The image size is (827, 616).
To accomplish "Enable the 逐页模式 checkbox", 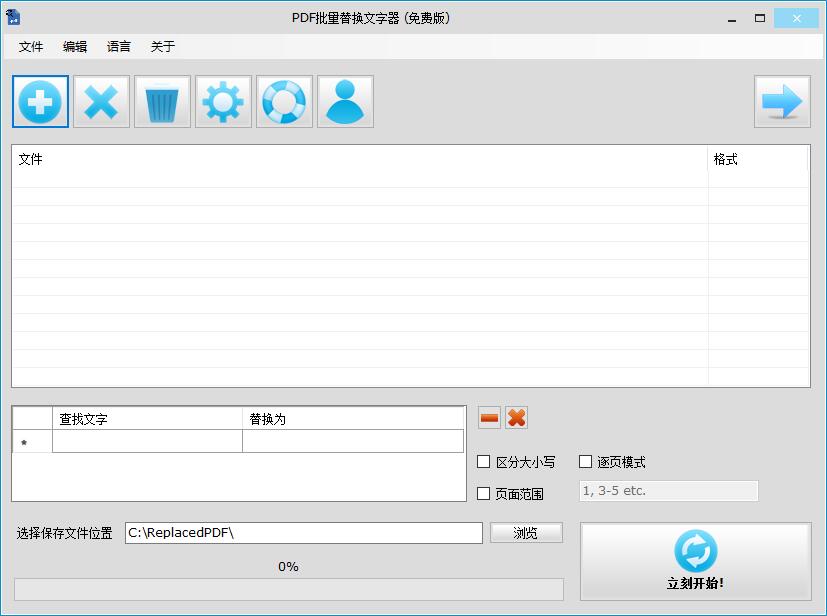I will pos(585,461).
